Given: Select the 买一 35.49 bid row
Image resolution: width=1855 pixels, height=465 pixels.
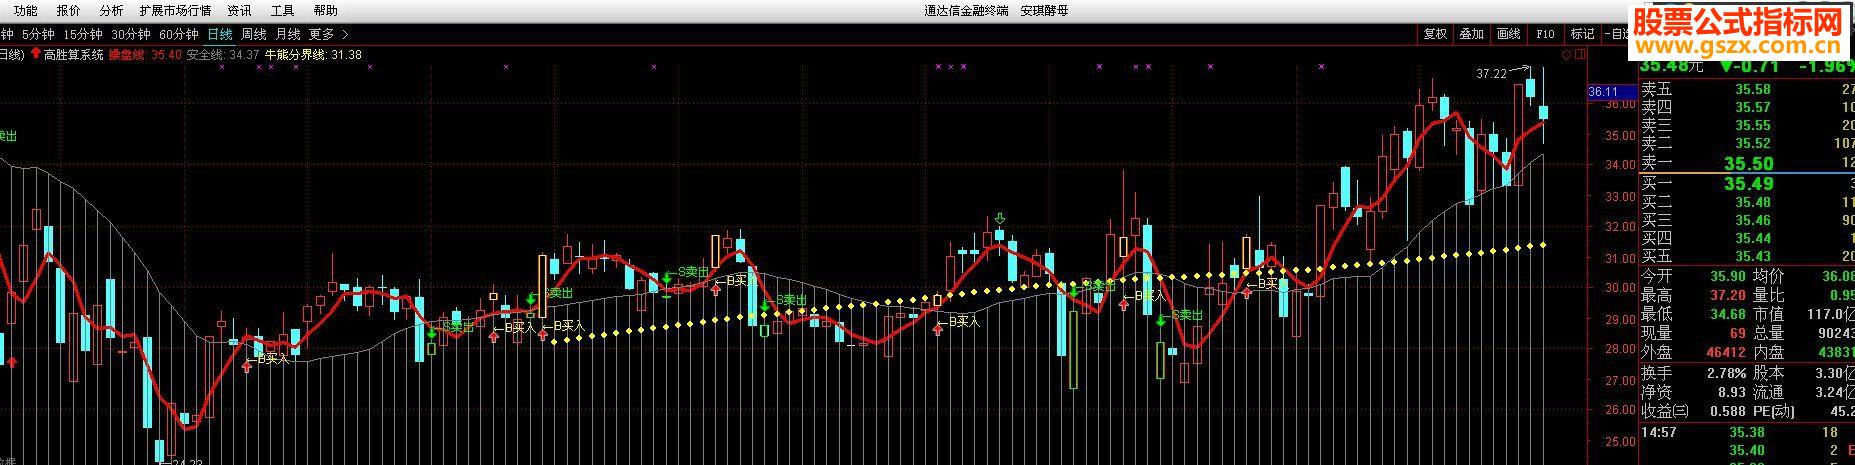Looking at the screenshot, I should click(x=1747, y=183).
